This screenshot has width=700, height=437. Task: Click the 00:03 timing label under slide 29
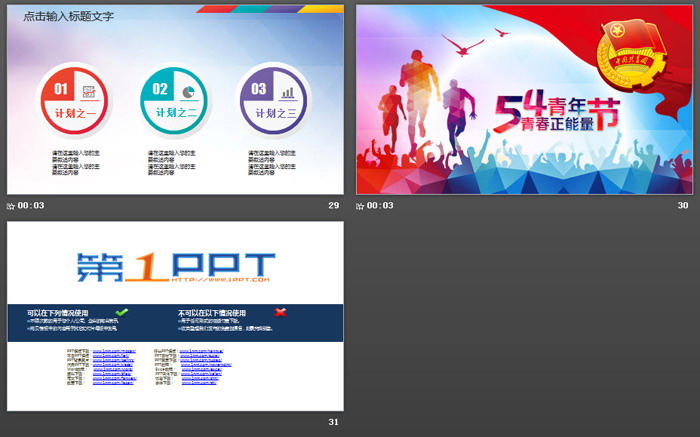point(32,206)
